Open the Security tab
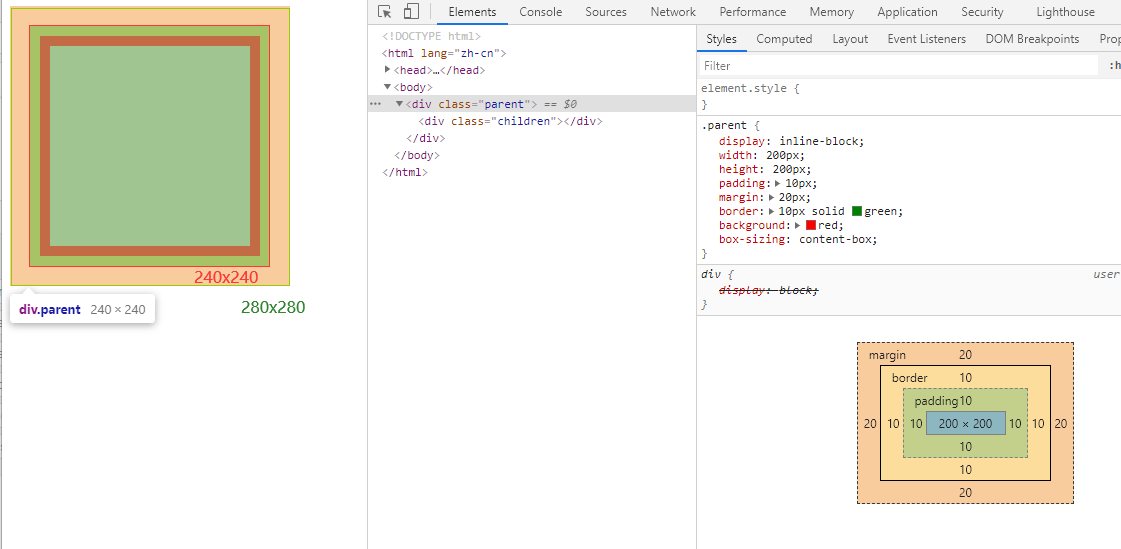The width and height of the screenshot is (1121, 549). 982,12
